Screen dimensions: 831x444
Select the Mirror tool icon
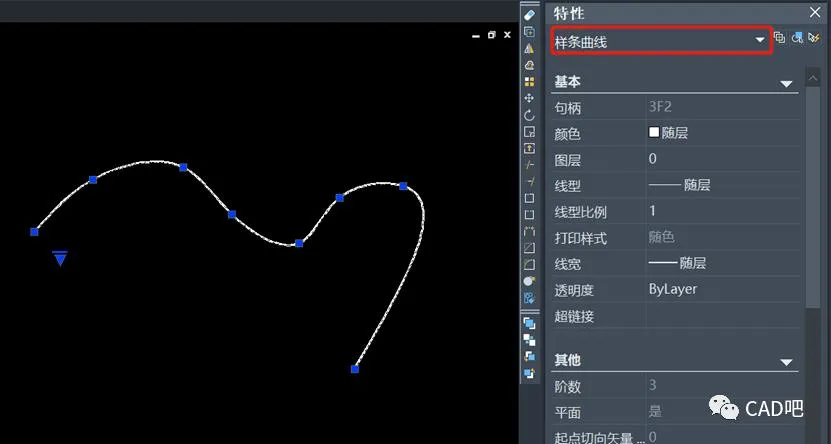coord(529,48)
